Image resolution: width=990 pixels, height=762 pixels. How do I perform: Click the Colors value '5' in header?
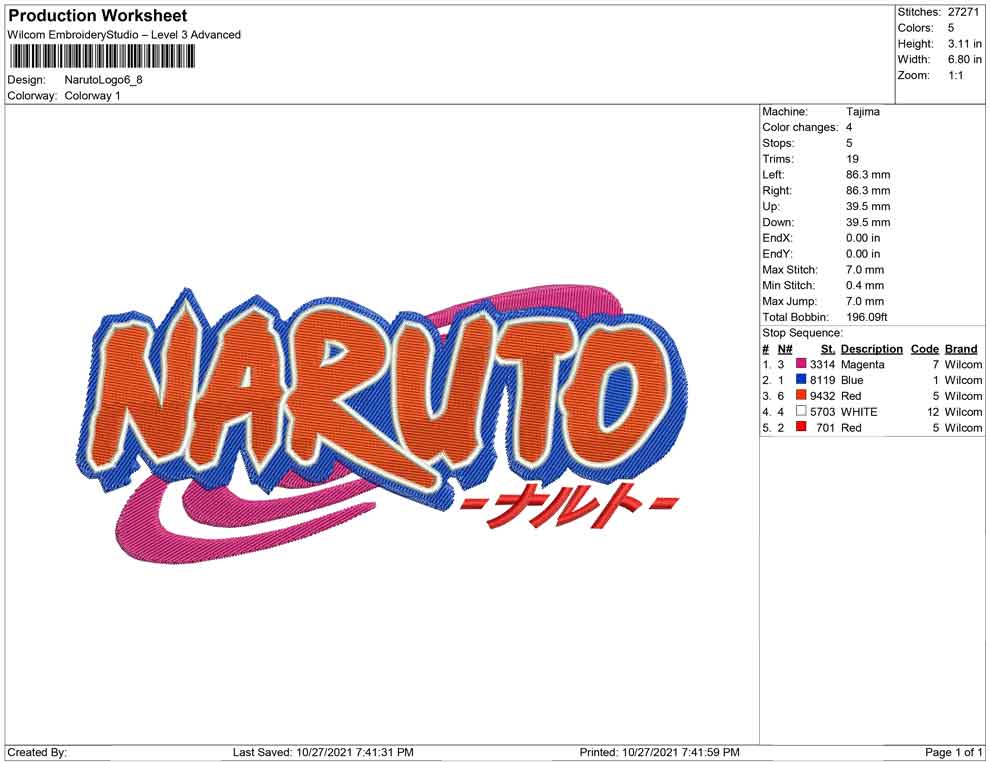tap(951, 28)
